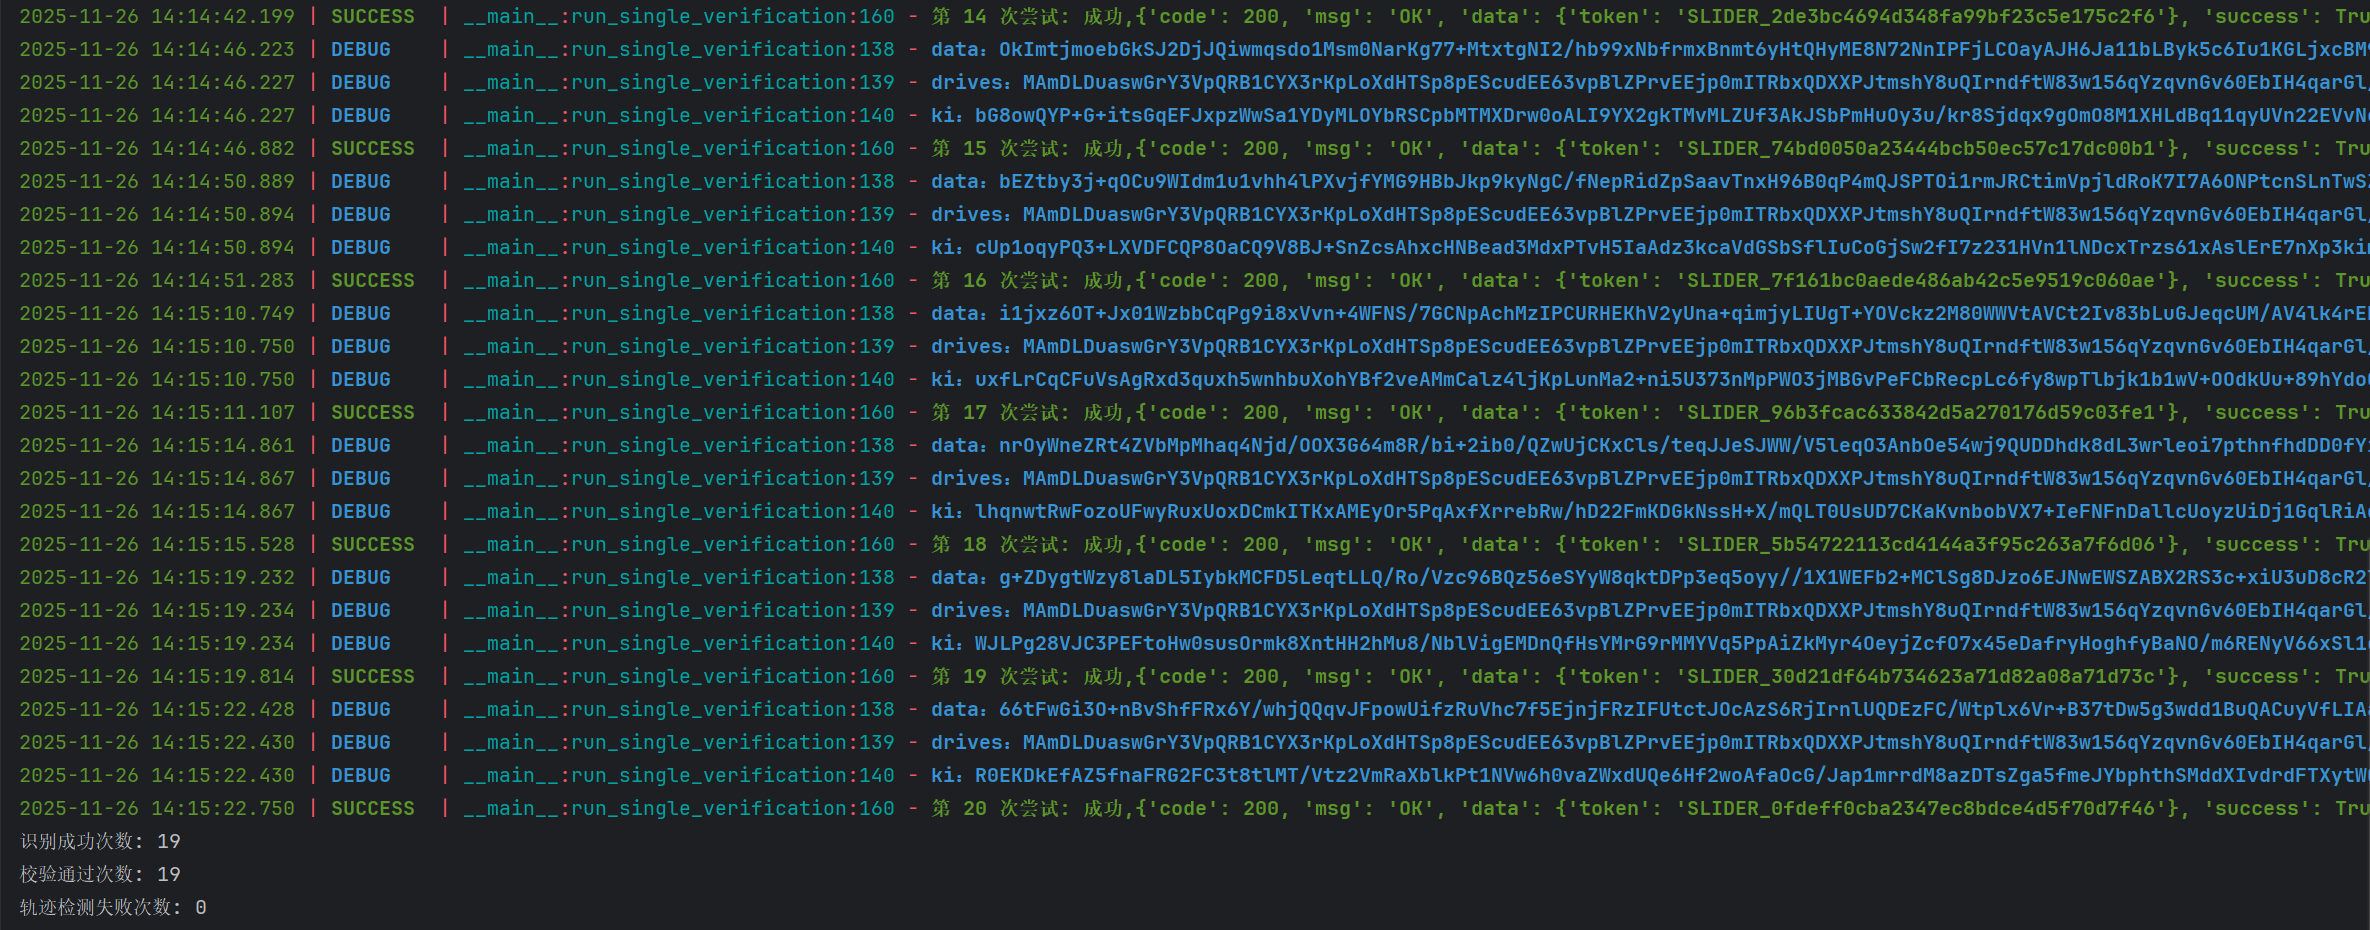Click the source location on the attempt 20 line
This screenshot has height=930, width=2370.
click(x=679, y=809)
